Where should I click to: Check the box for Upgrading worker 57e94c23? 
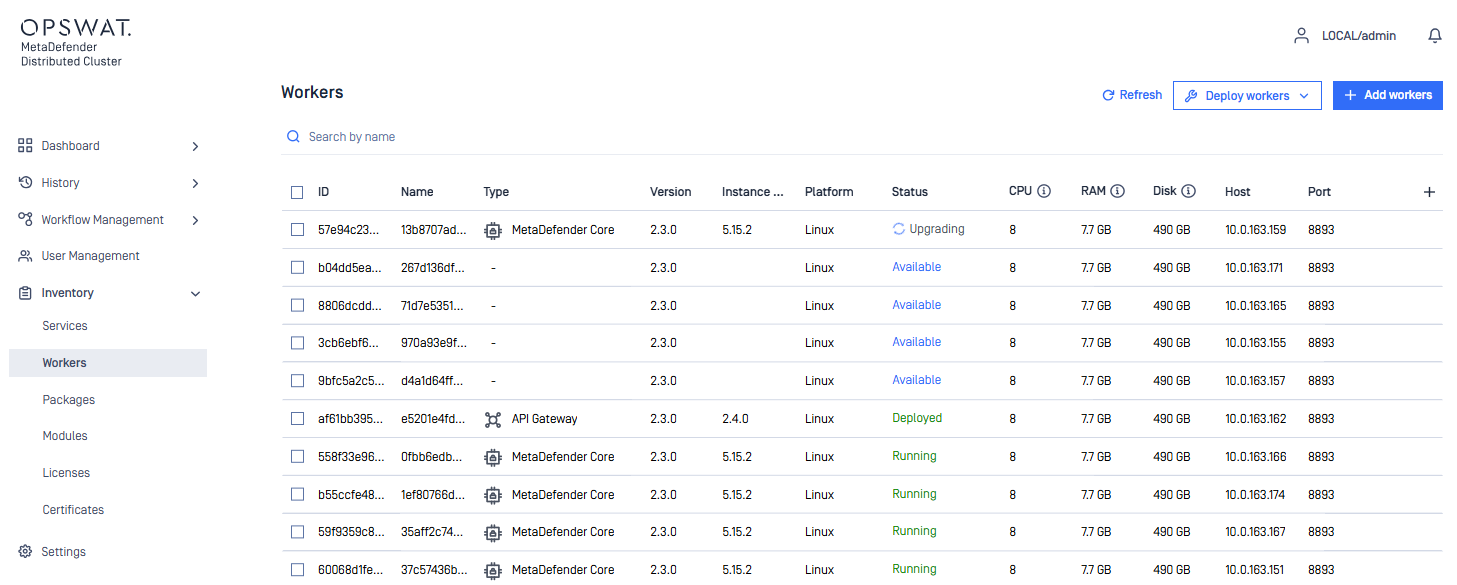[x=297, y=230]
